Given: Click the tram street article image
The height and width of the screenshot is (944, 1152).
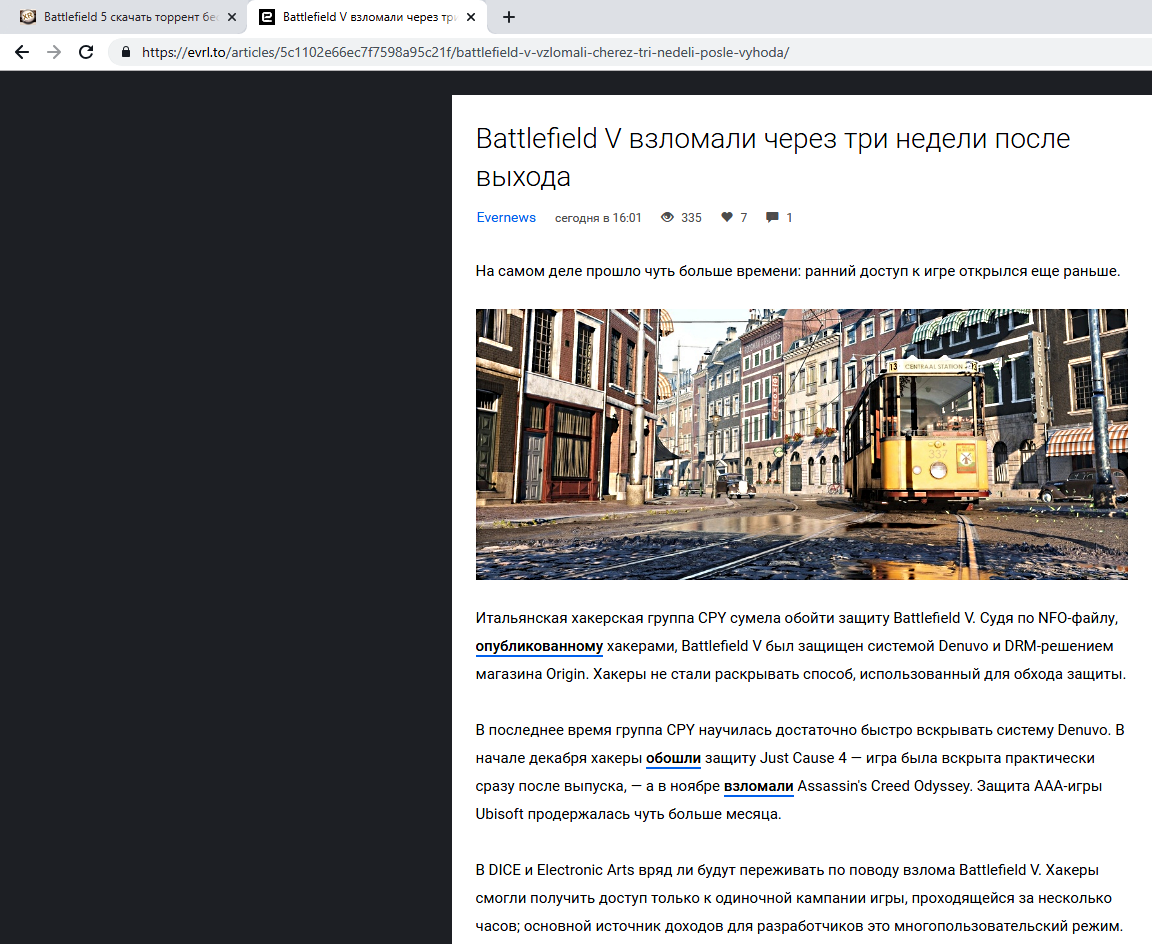Looking at the screenshot, I should point(802,444).
